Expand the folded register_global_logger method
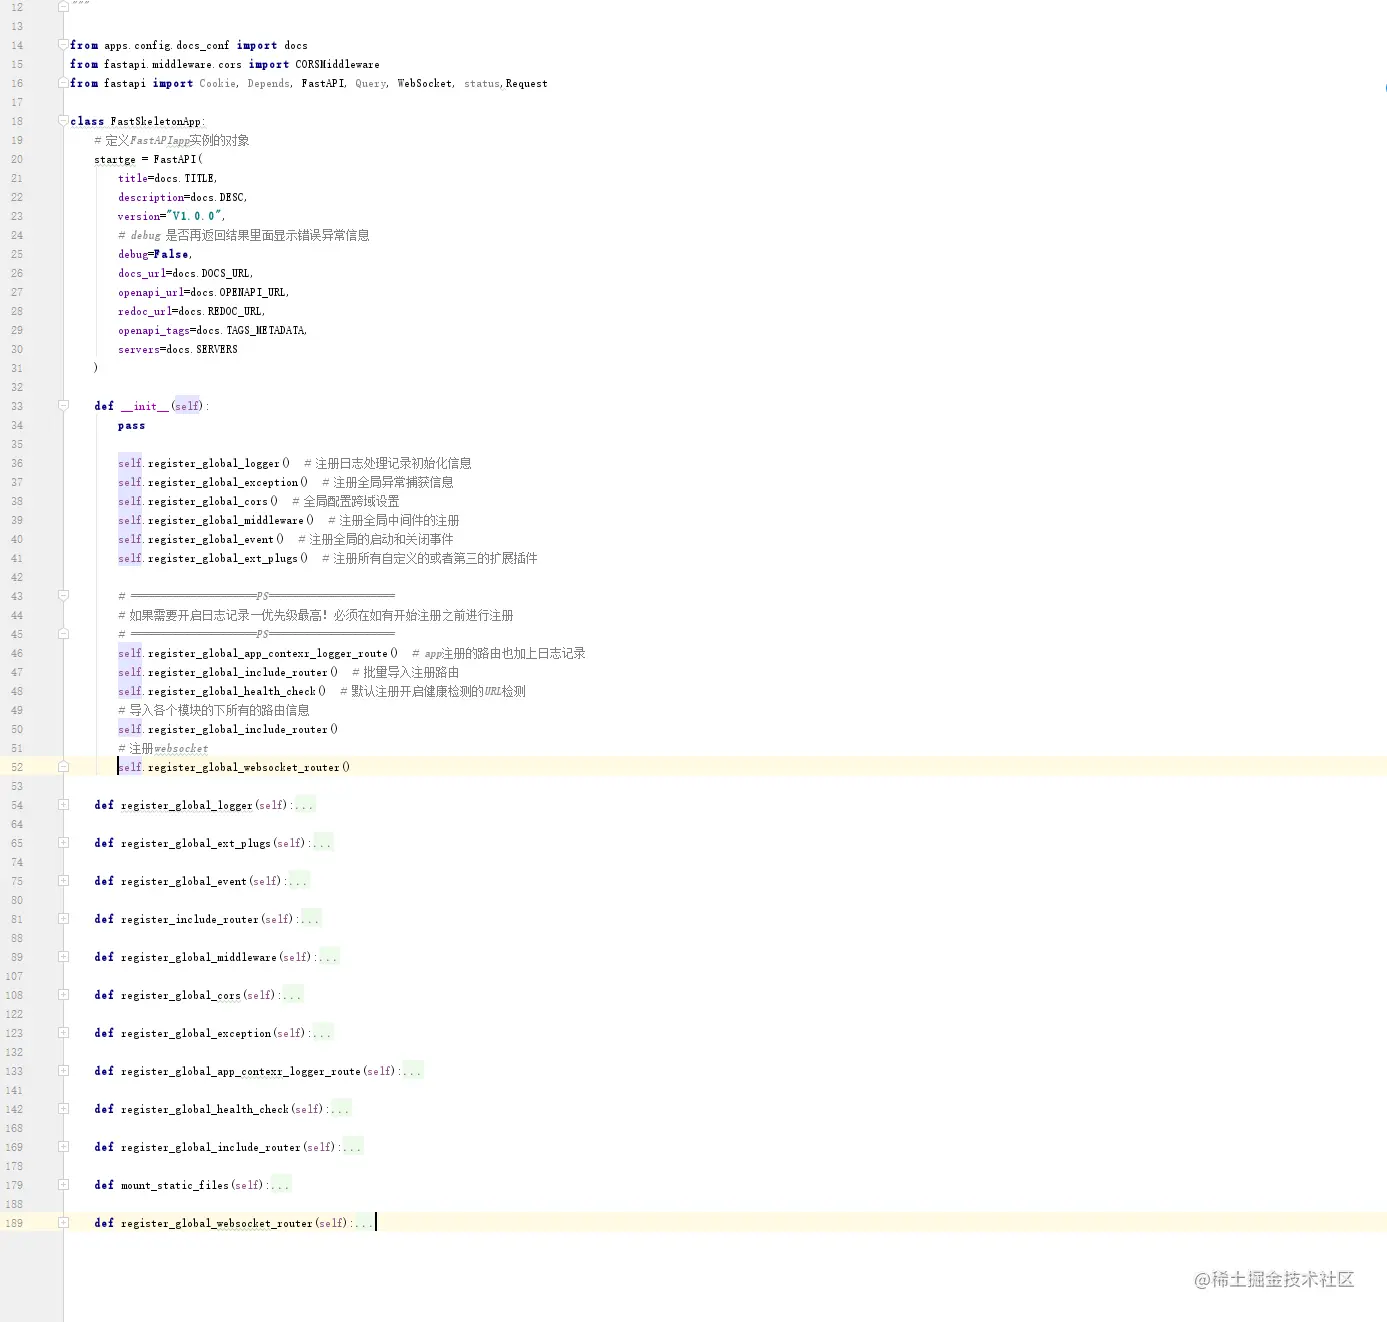This screenshot has height=1322, width=1387. [x=63, y=805]
